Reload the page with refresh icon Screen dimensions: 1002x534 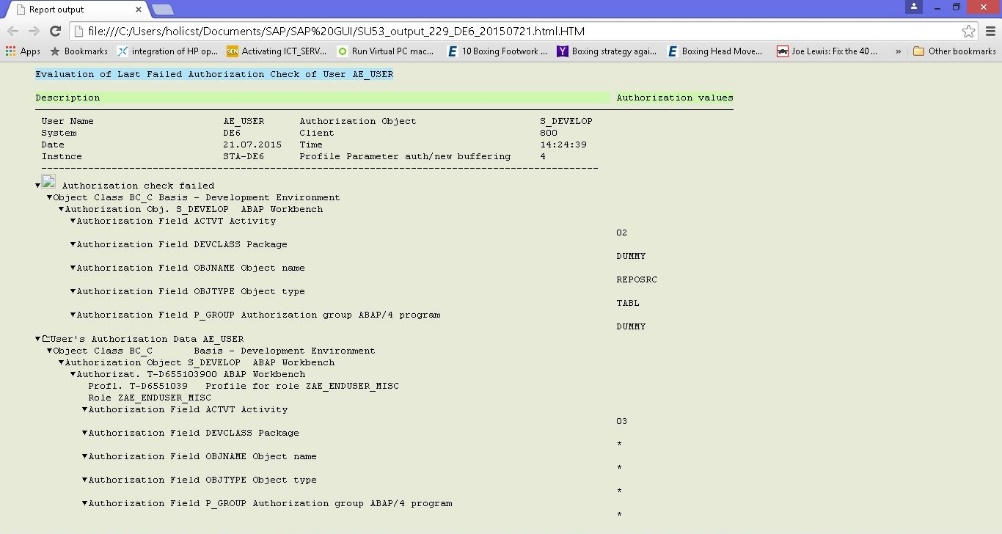(x=56, y=31)
